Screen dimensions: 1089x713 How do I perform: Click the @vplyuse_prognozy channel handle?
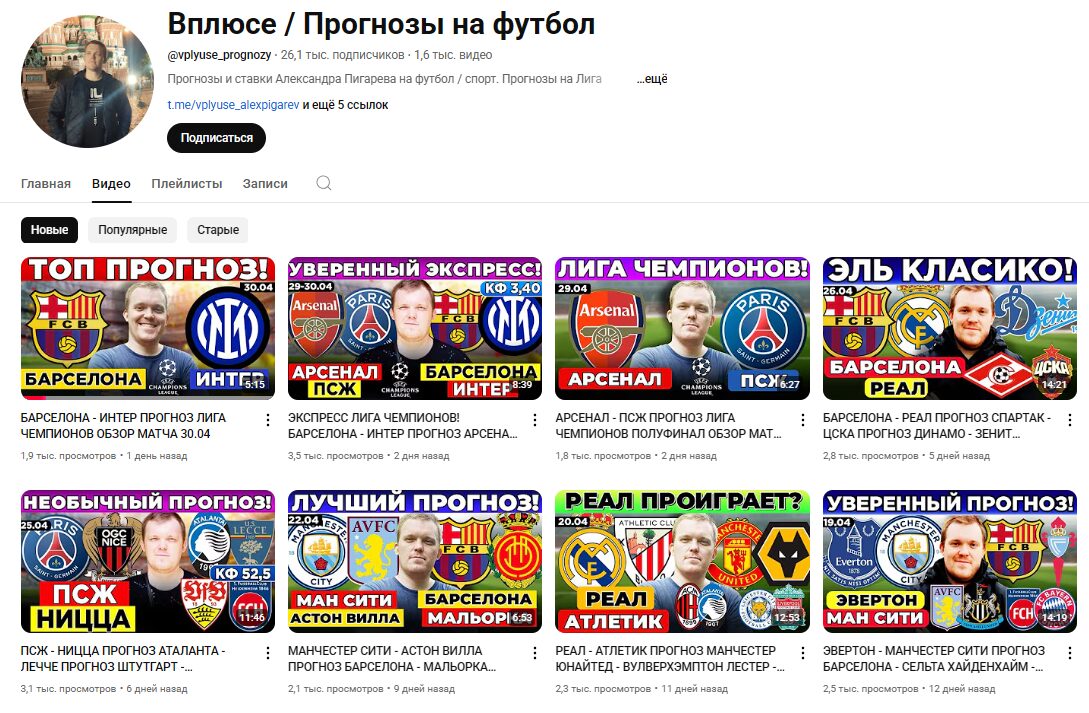click(x=219, y=55)
